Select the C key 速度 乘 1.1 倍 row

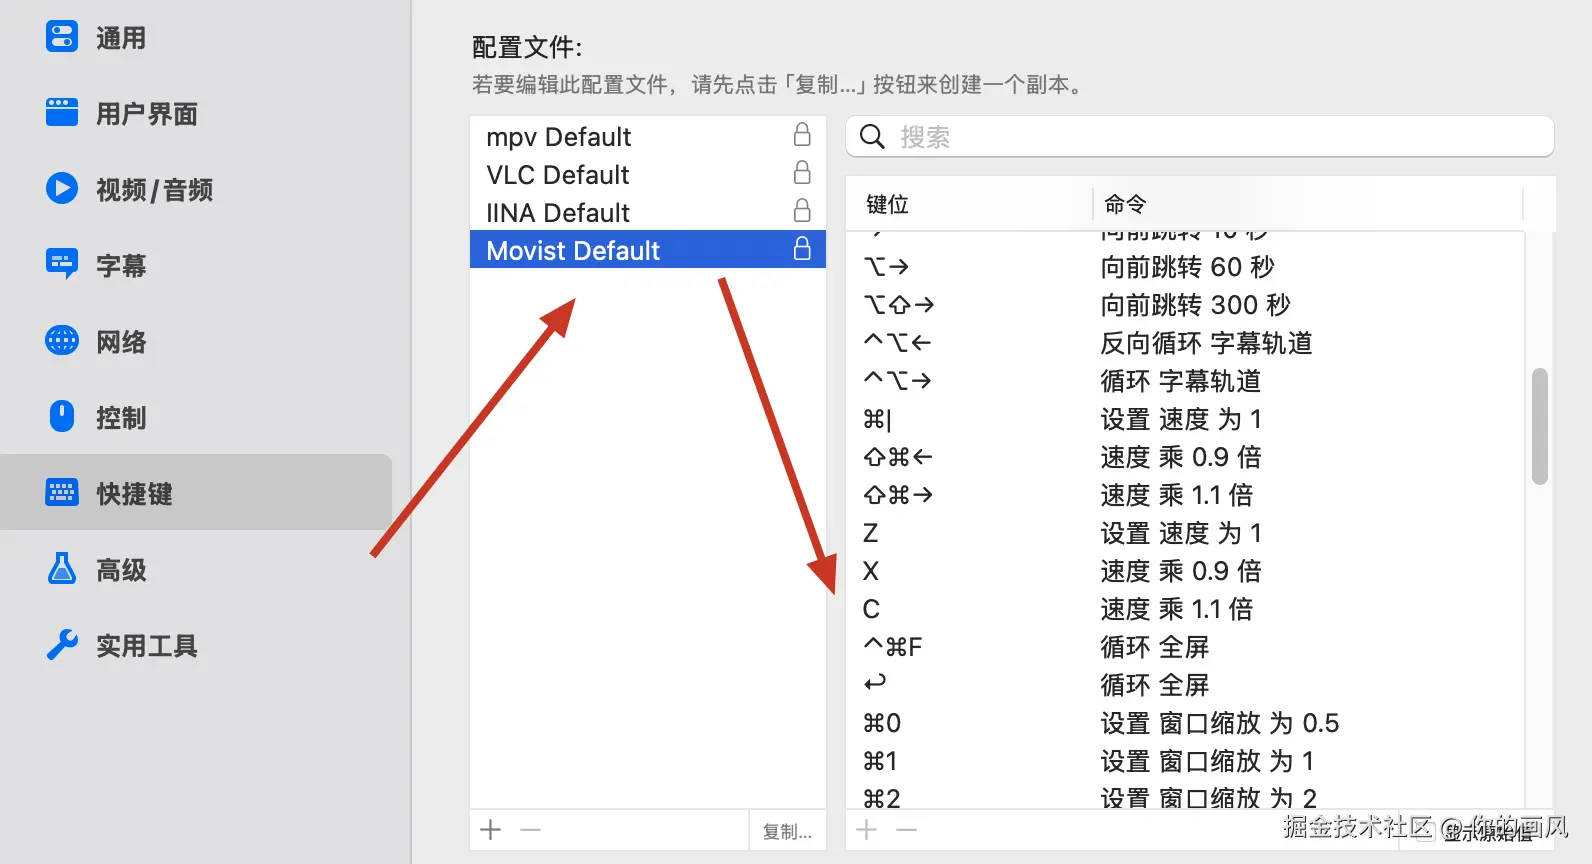tap(1185, 609)
